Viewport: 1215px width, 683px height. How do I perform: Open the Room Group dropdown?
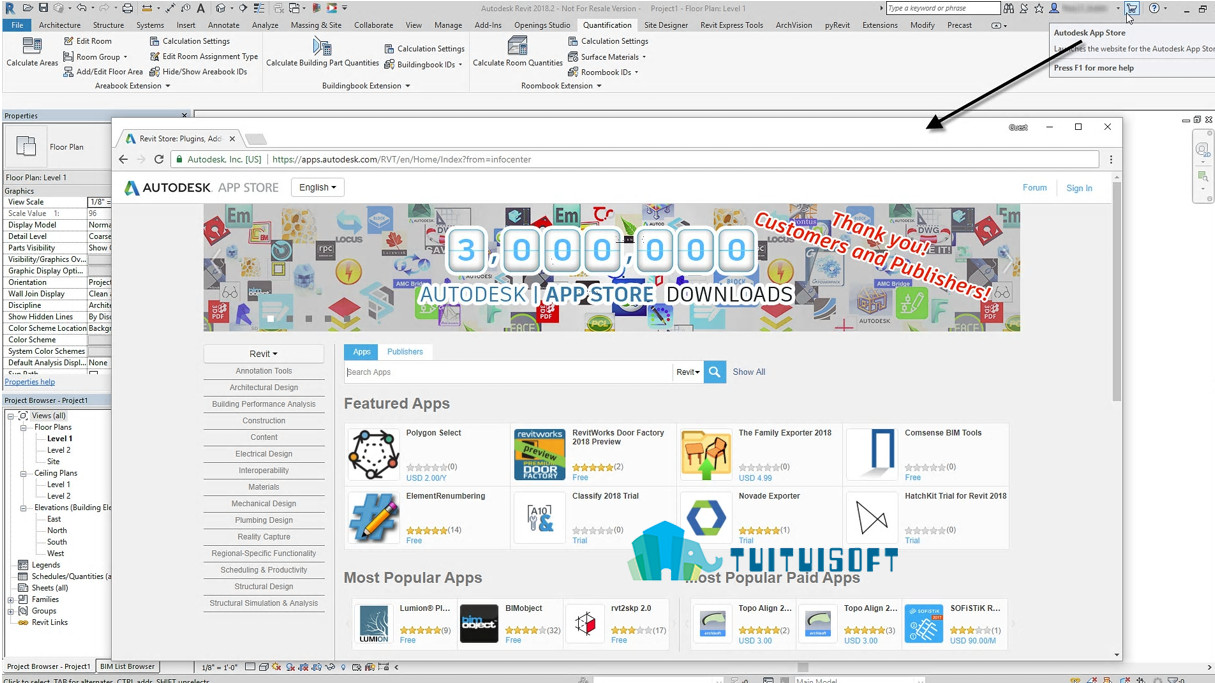[x=95, y=57]
